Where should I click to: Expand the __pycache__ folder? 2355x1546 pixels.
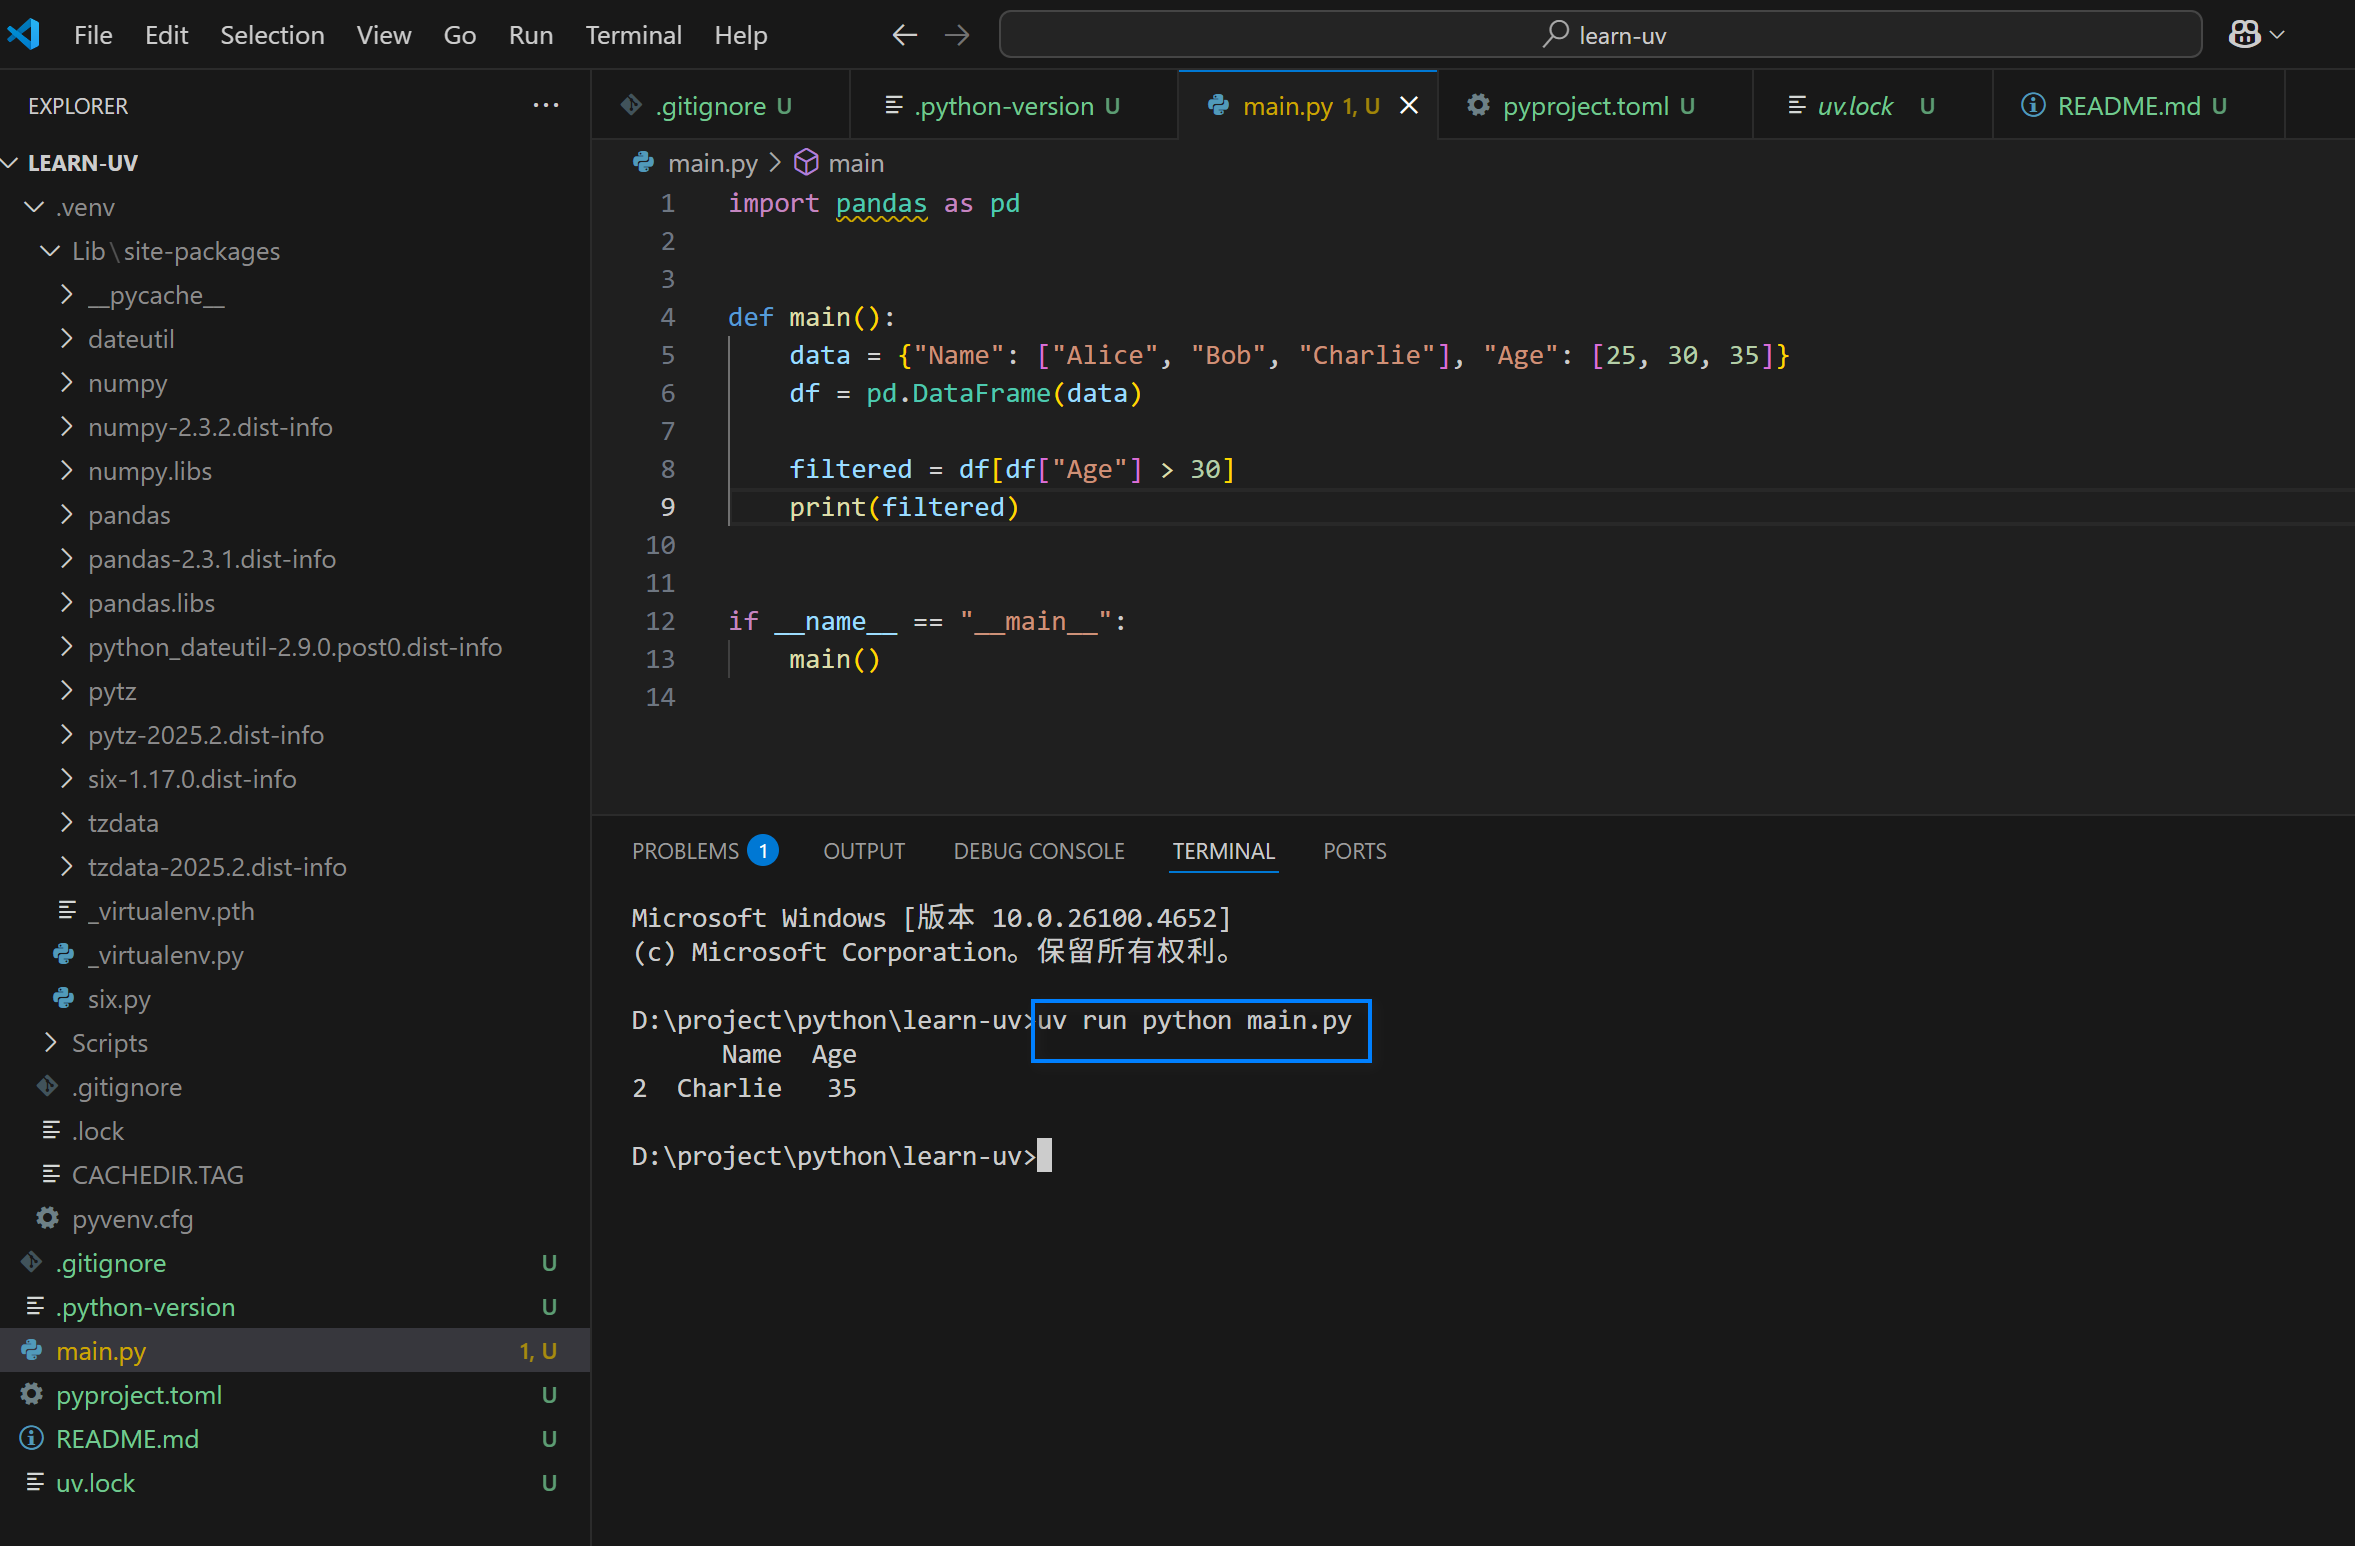pos(295,295)
